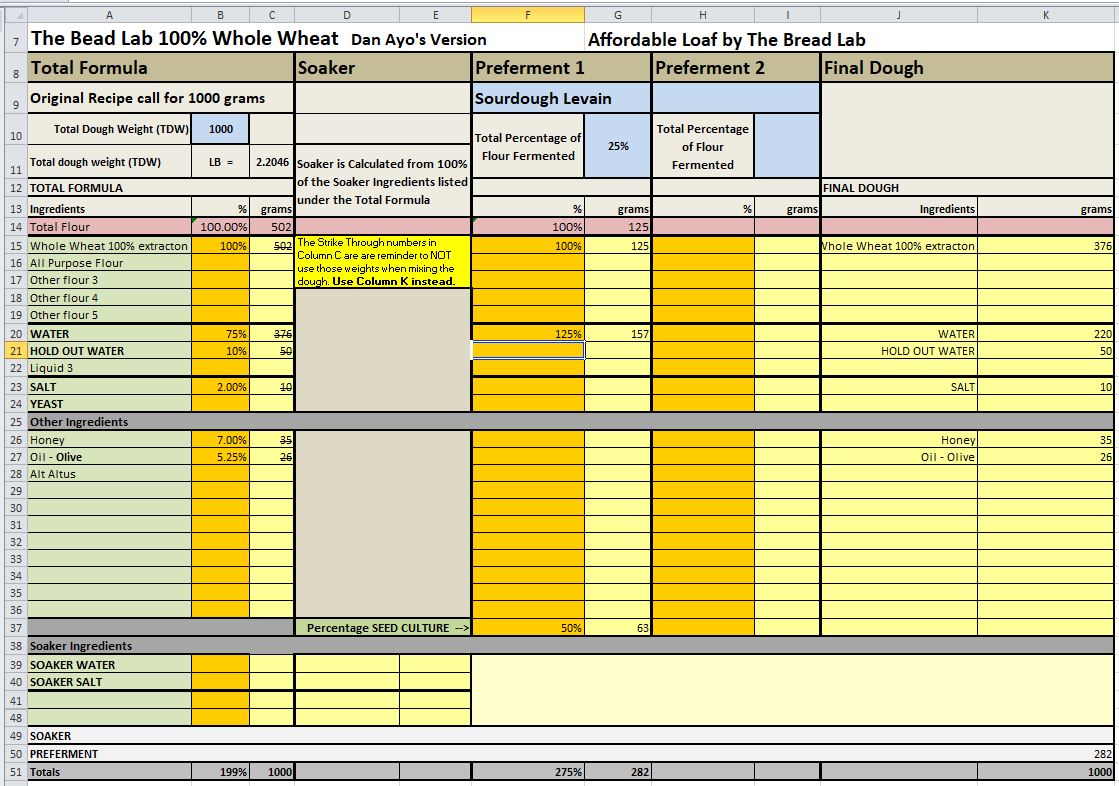Screen dimensions: 1119x786
Task: Select the Sourdough Levain cell
Action: pyautogui.click(x=561, y=99)
